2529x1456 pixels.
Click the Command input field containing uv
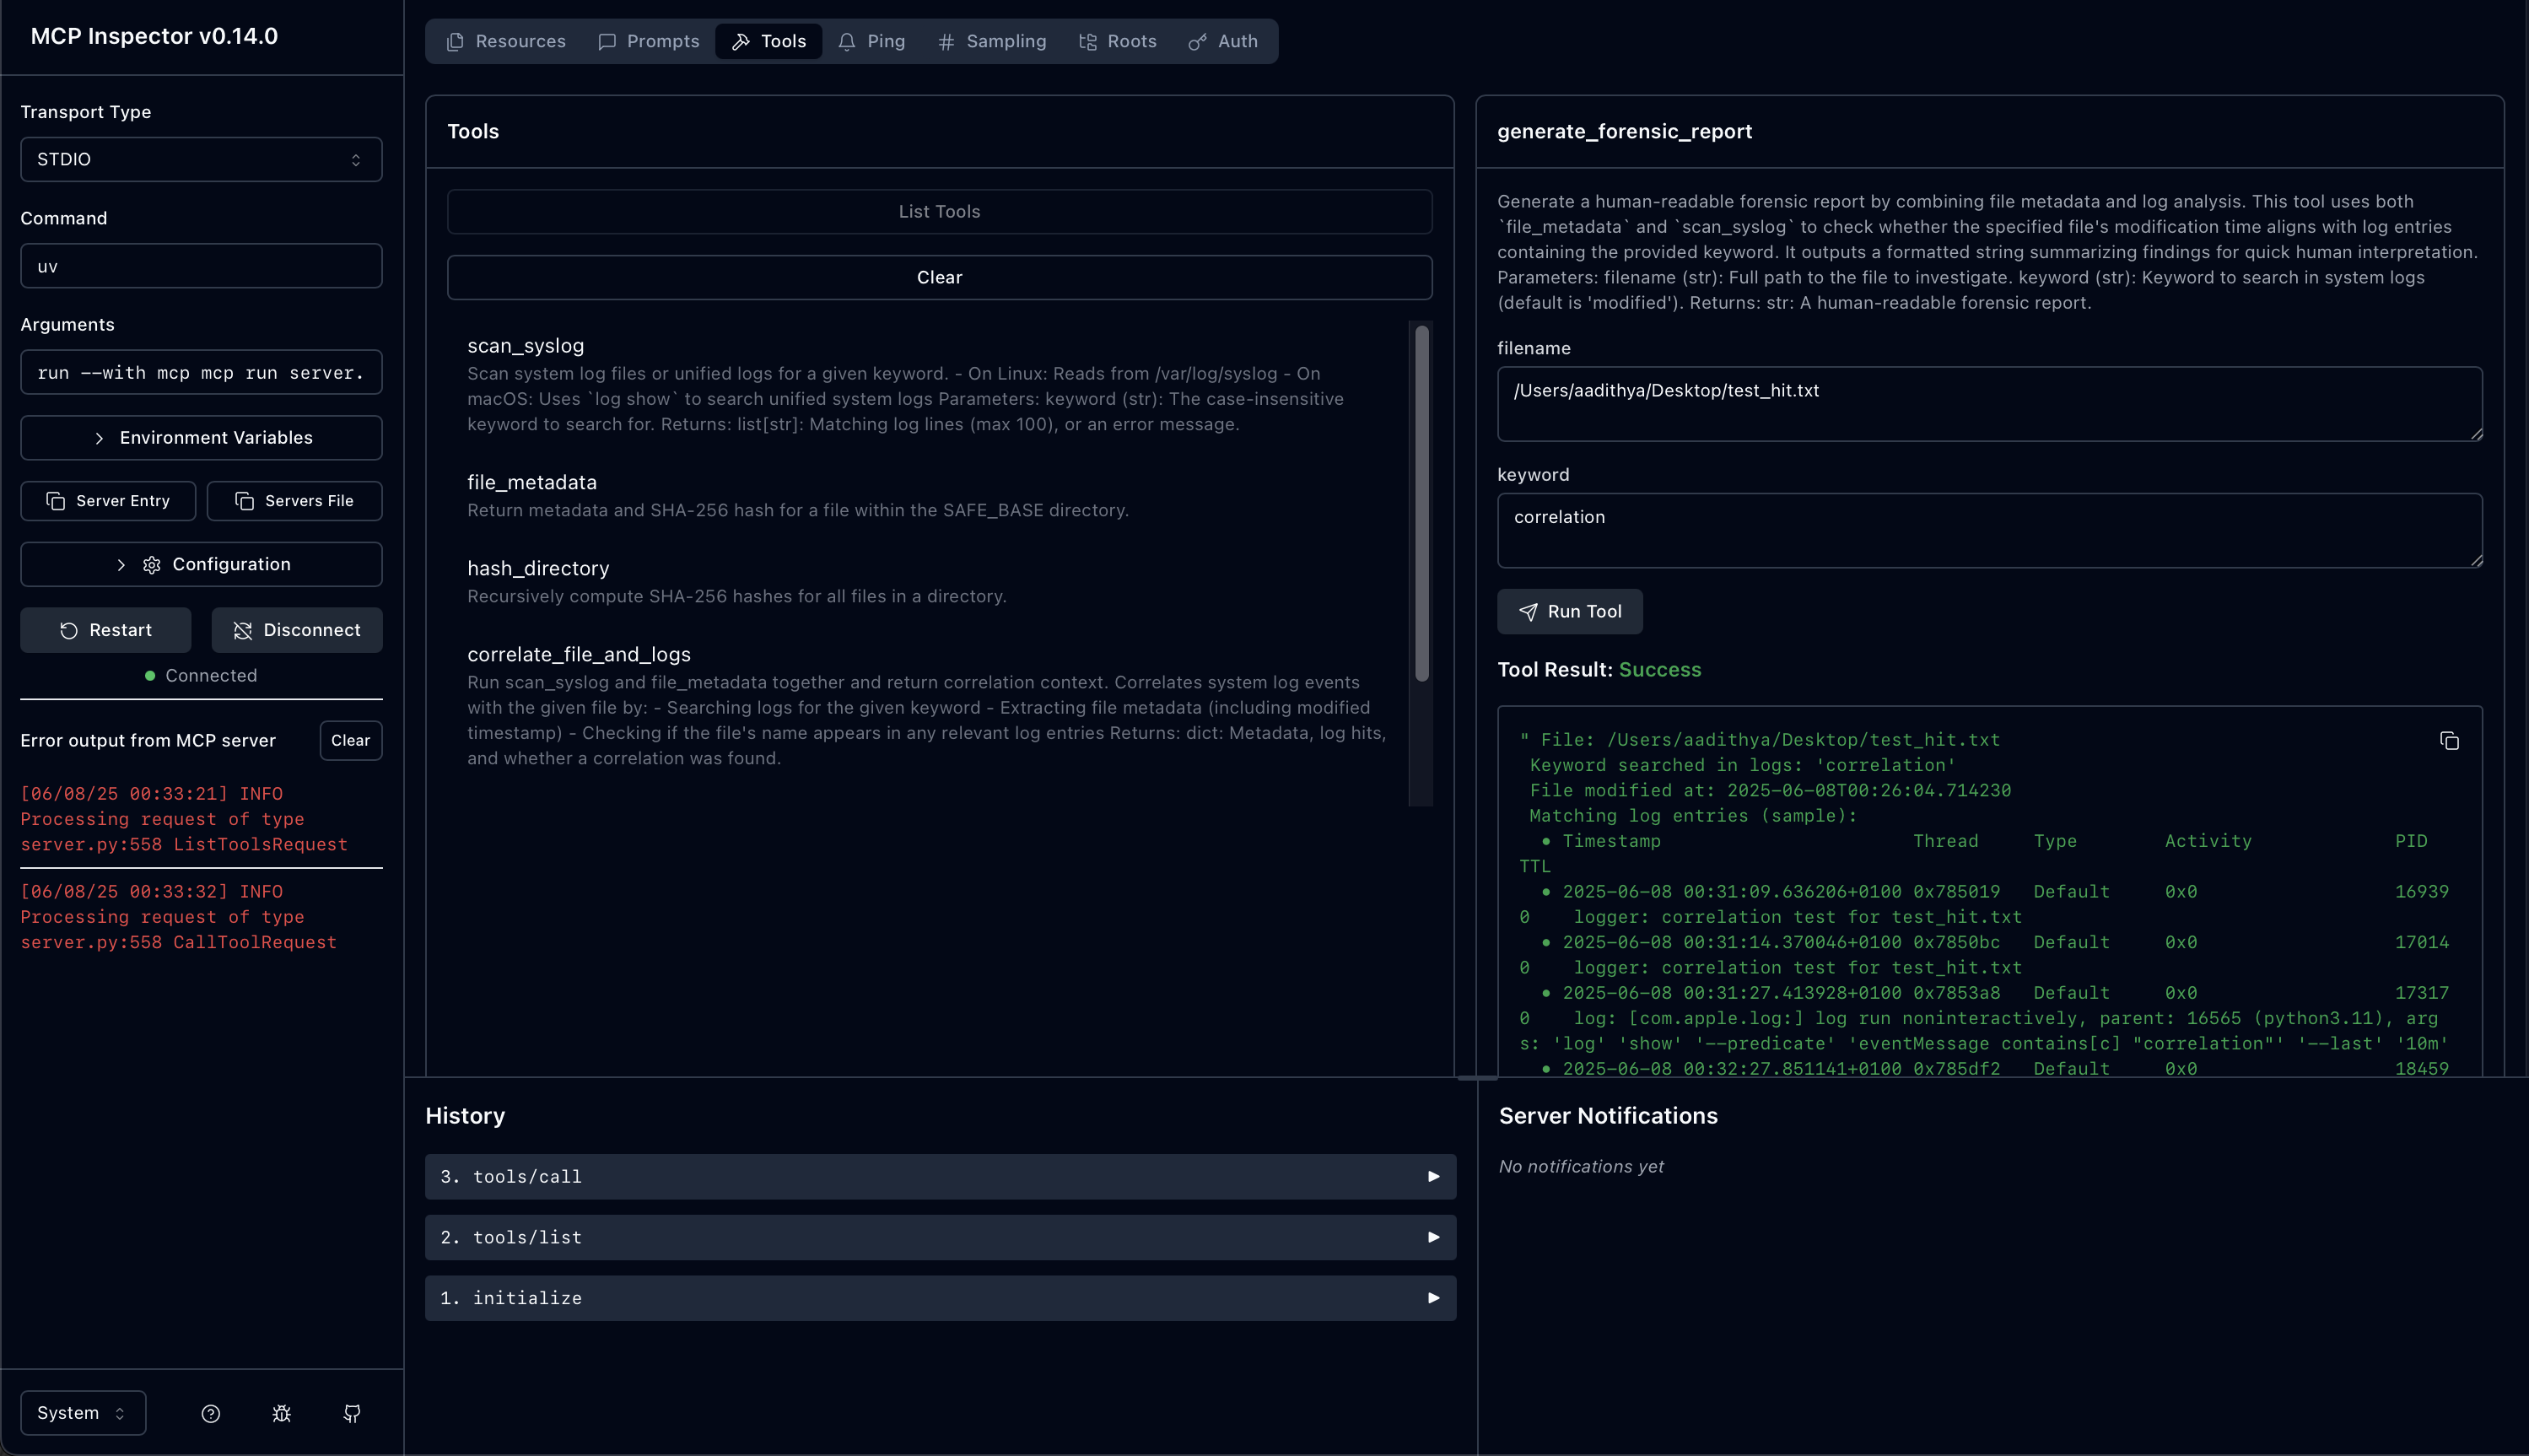click(201, 266)
